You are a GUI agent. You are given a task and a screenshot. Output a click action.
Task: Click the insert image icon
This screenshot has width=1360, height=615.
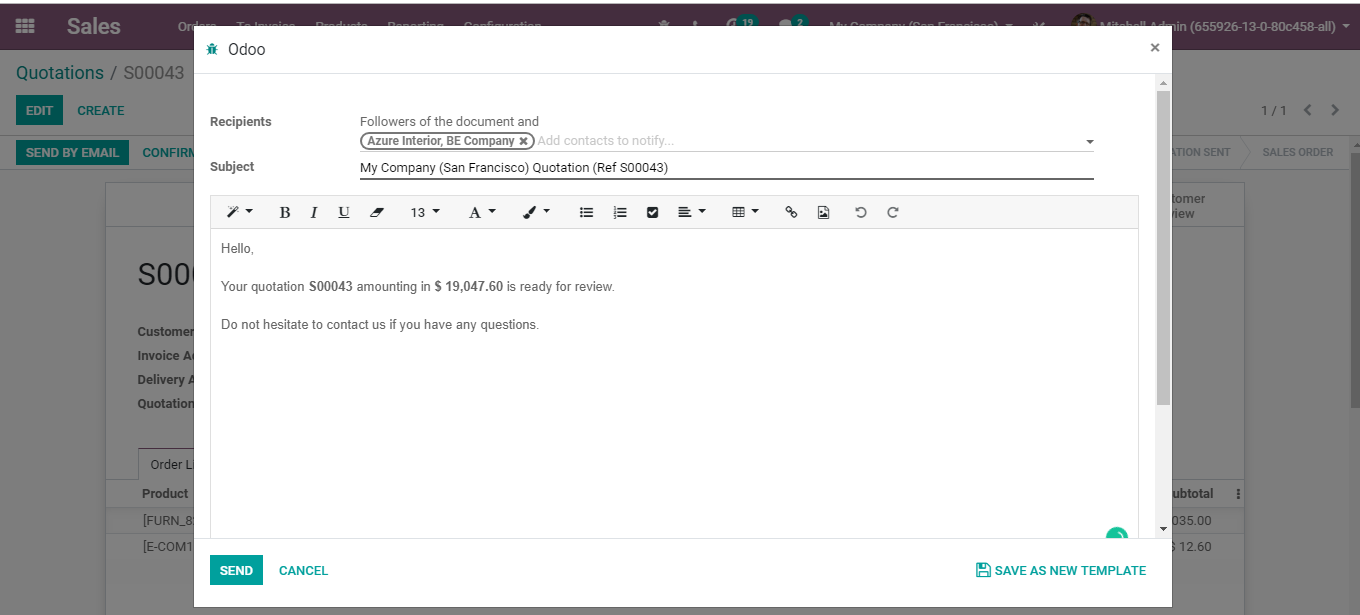823,212
